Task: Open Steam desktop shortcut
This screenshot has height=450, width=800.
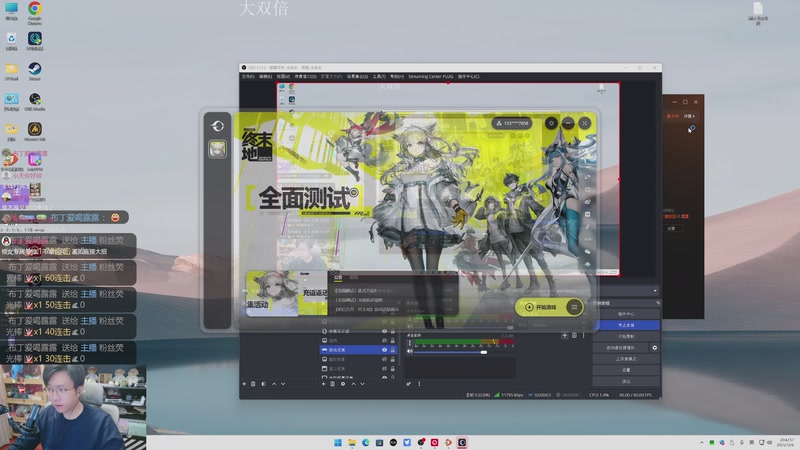Action: tap(35, 71)
